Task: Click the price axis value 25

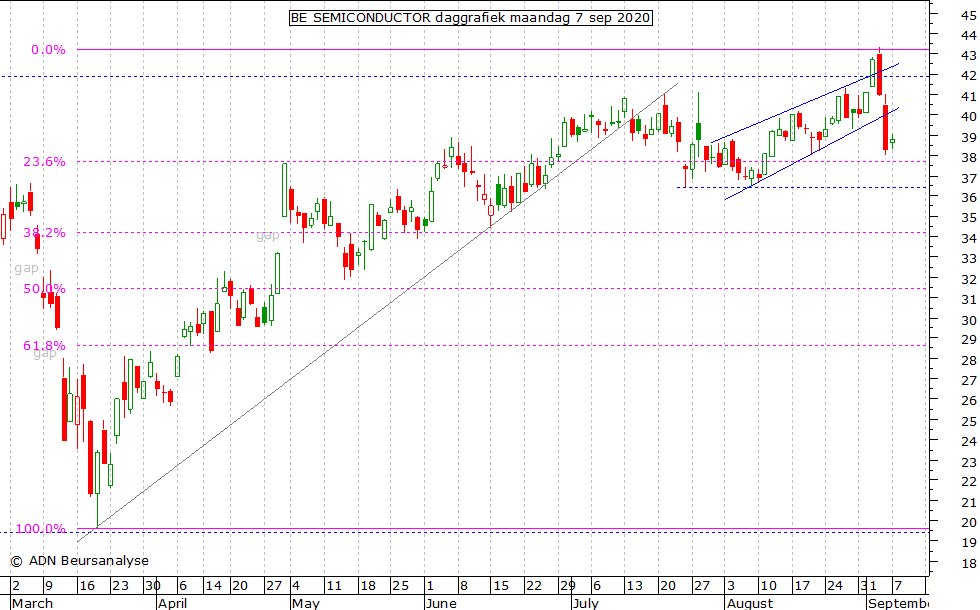Action: click(x=969, y=422)
